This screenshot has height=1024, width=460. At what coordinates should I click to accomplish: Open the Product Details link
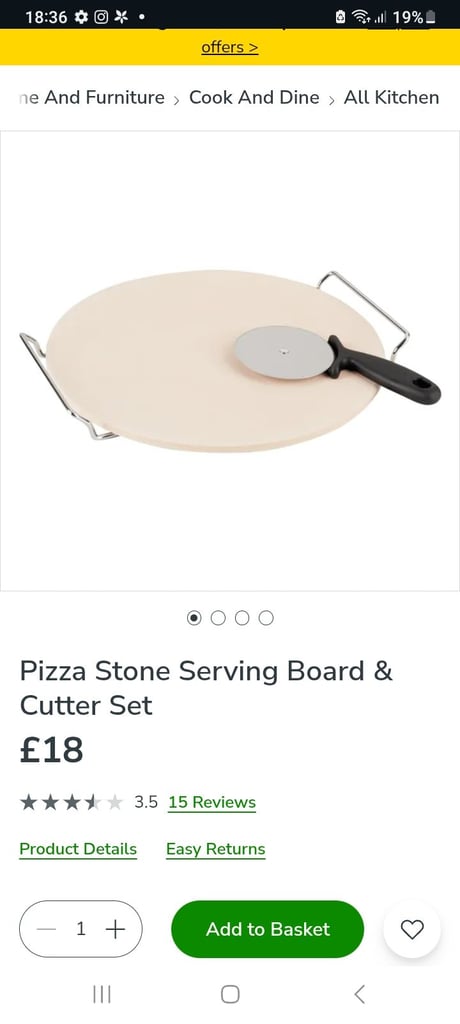[78, 849]
